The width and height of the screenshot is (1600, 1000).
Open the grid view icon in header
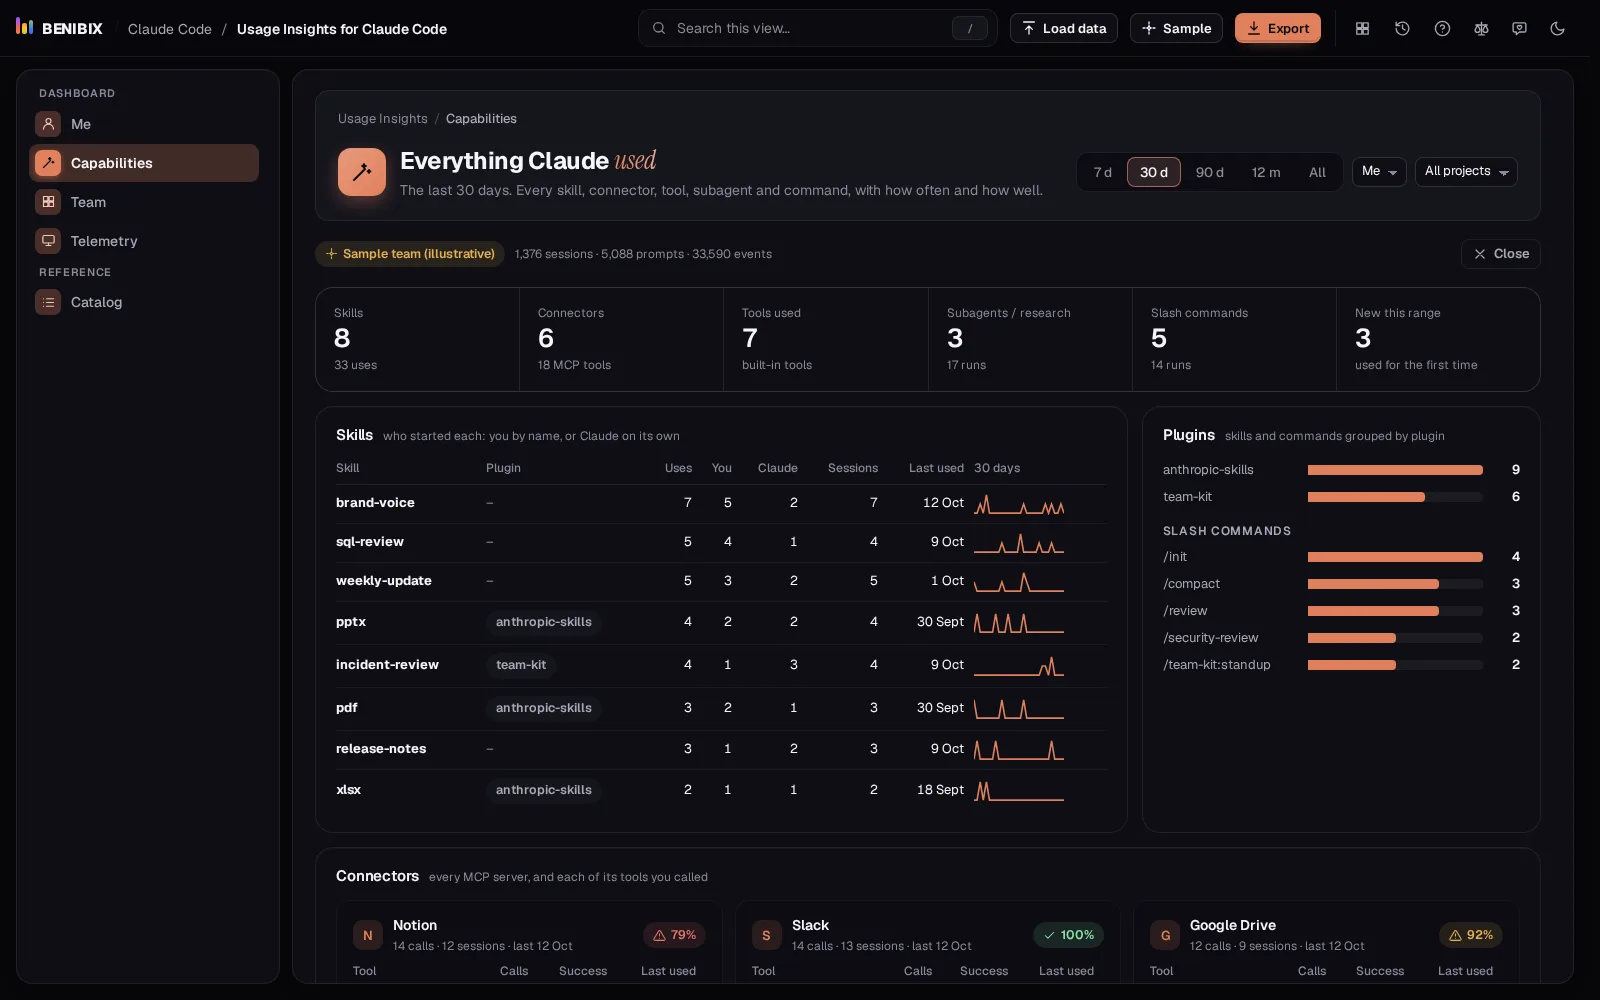1362,28
